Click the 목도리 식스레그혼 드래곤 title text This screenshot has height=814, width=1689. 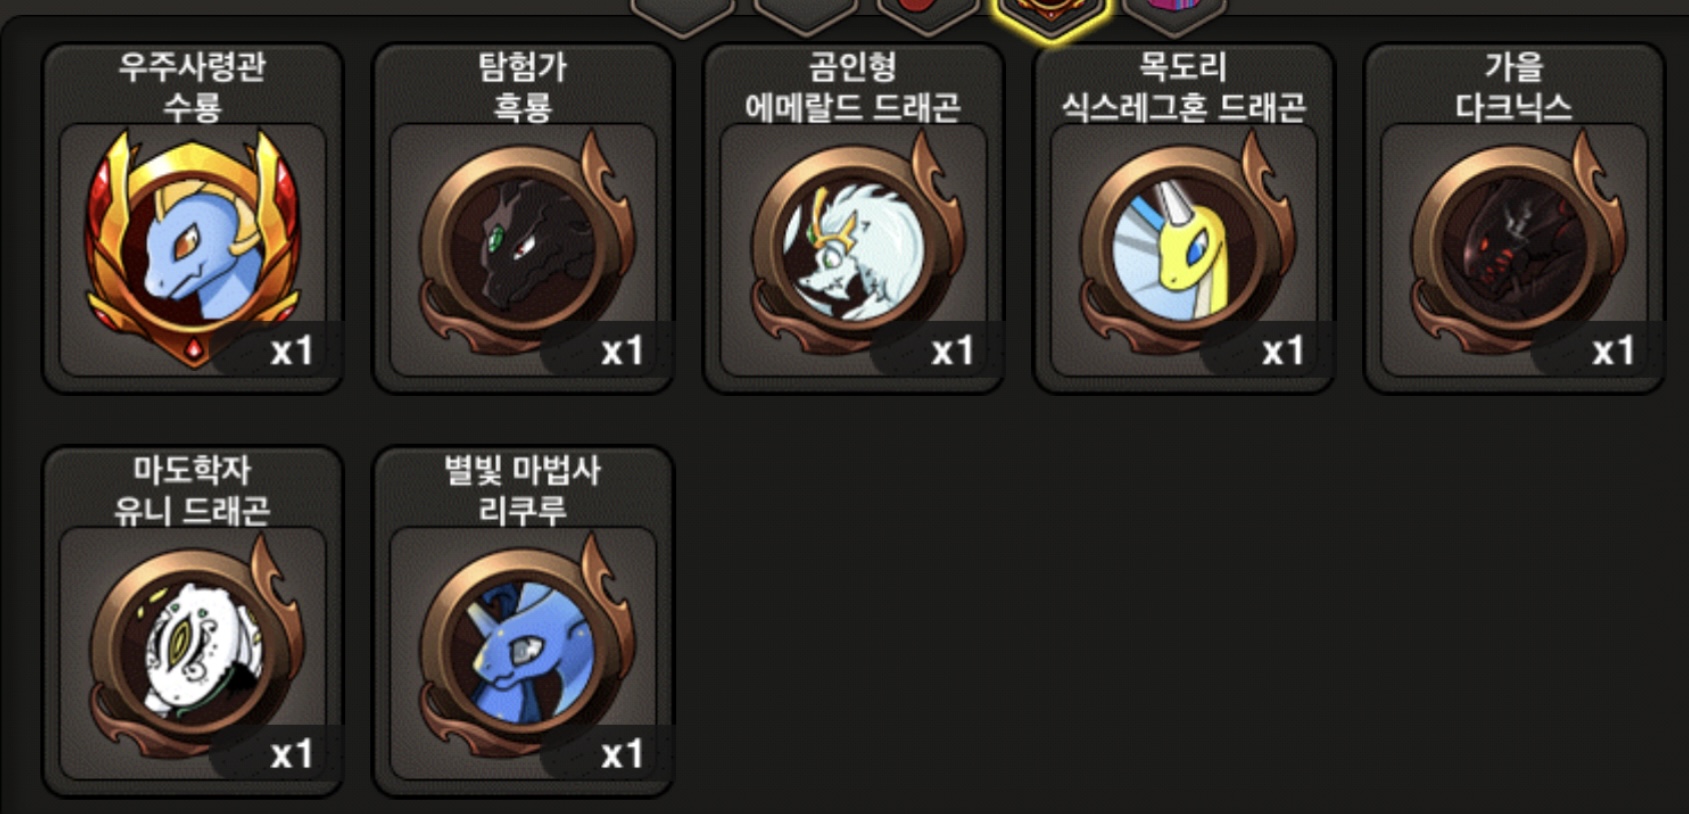(x=1183, y=86)
